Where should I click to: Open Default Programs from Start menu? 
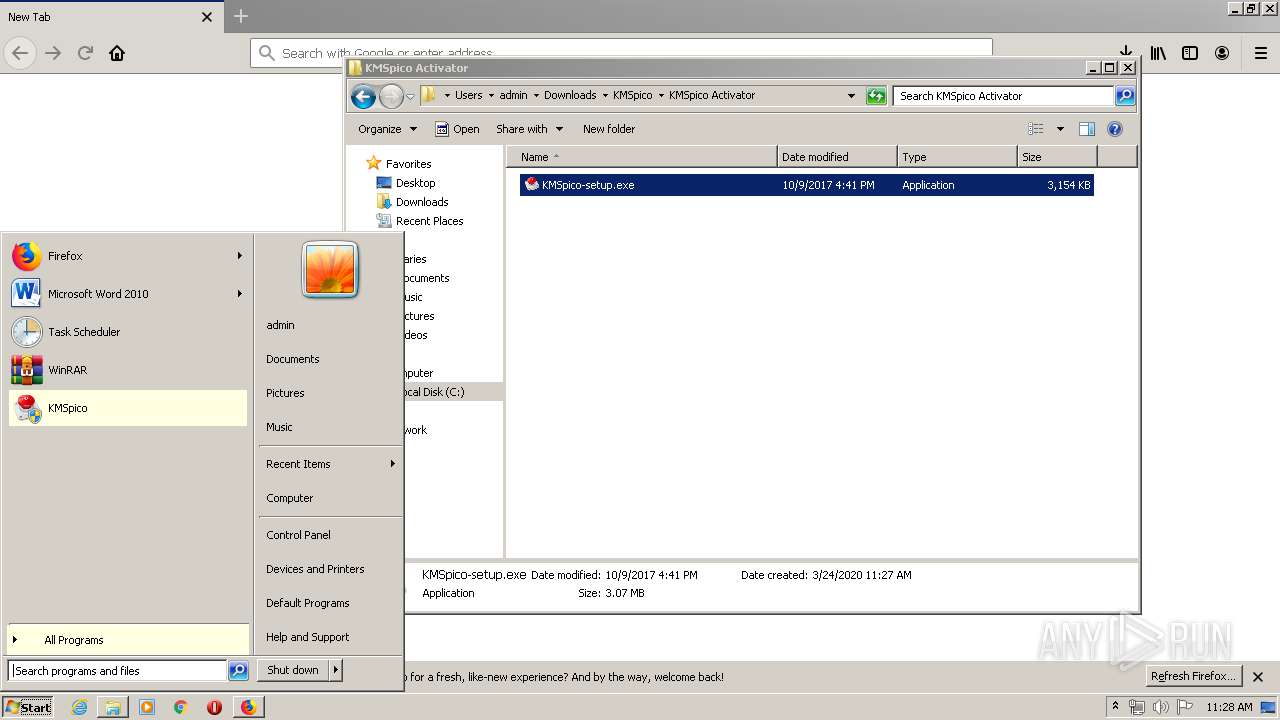pyautogui.click(x=308, y=603)
